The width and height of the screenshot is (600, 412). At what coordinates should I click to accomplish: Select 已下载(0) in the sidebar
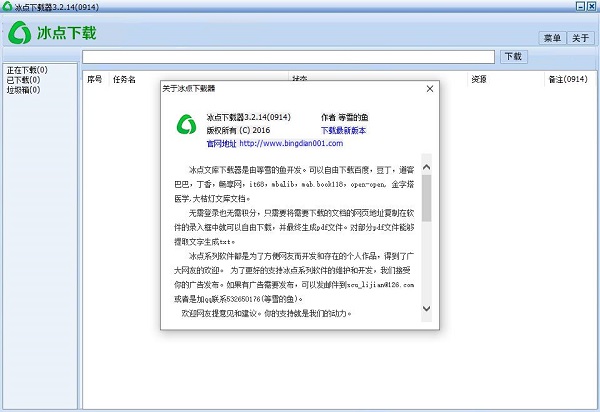tap(23, 80)
